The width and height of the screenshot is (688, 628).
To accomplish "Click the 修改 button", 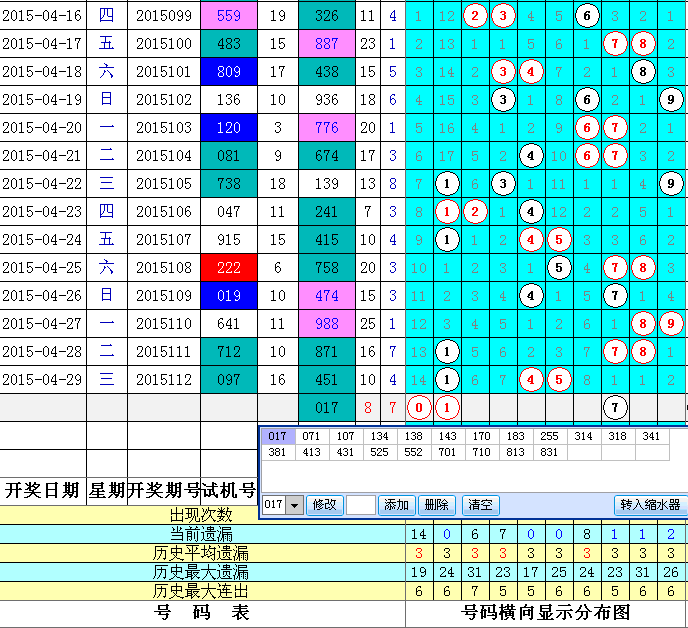I will [x=323, y=505].
